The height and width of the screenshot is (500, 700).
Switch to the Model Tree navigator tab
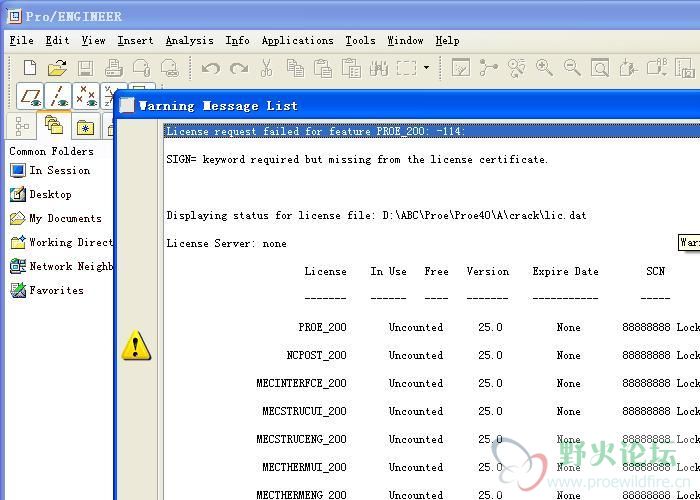point(22,126)
